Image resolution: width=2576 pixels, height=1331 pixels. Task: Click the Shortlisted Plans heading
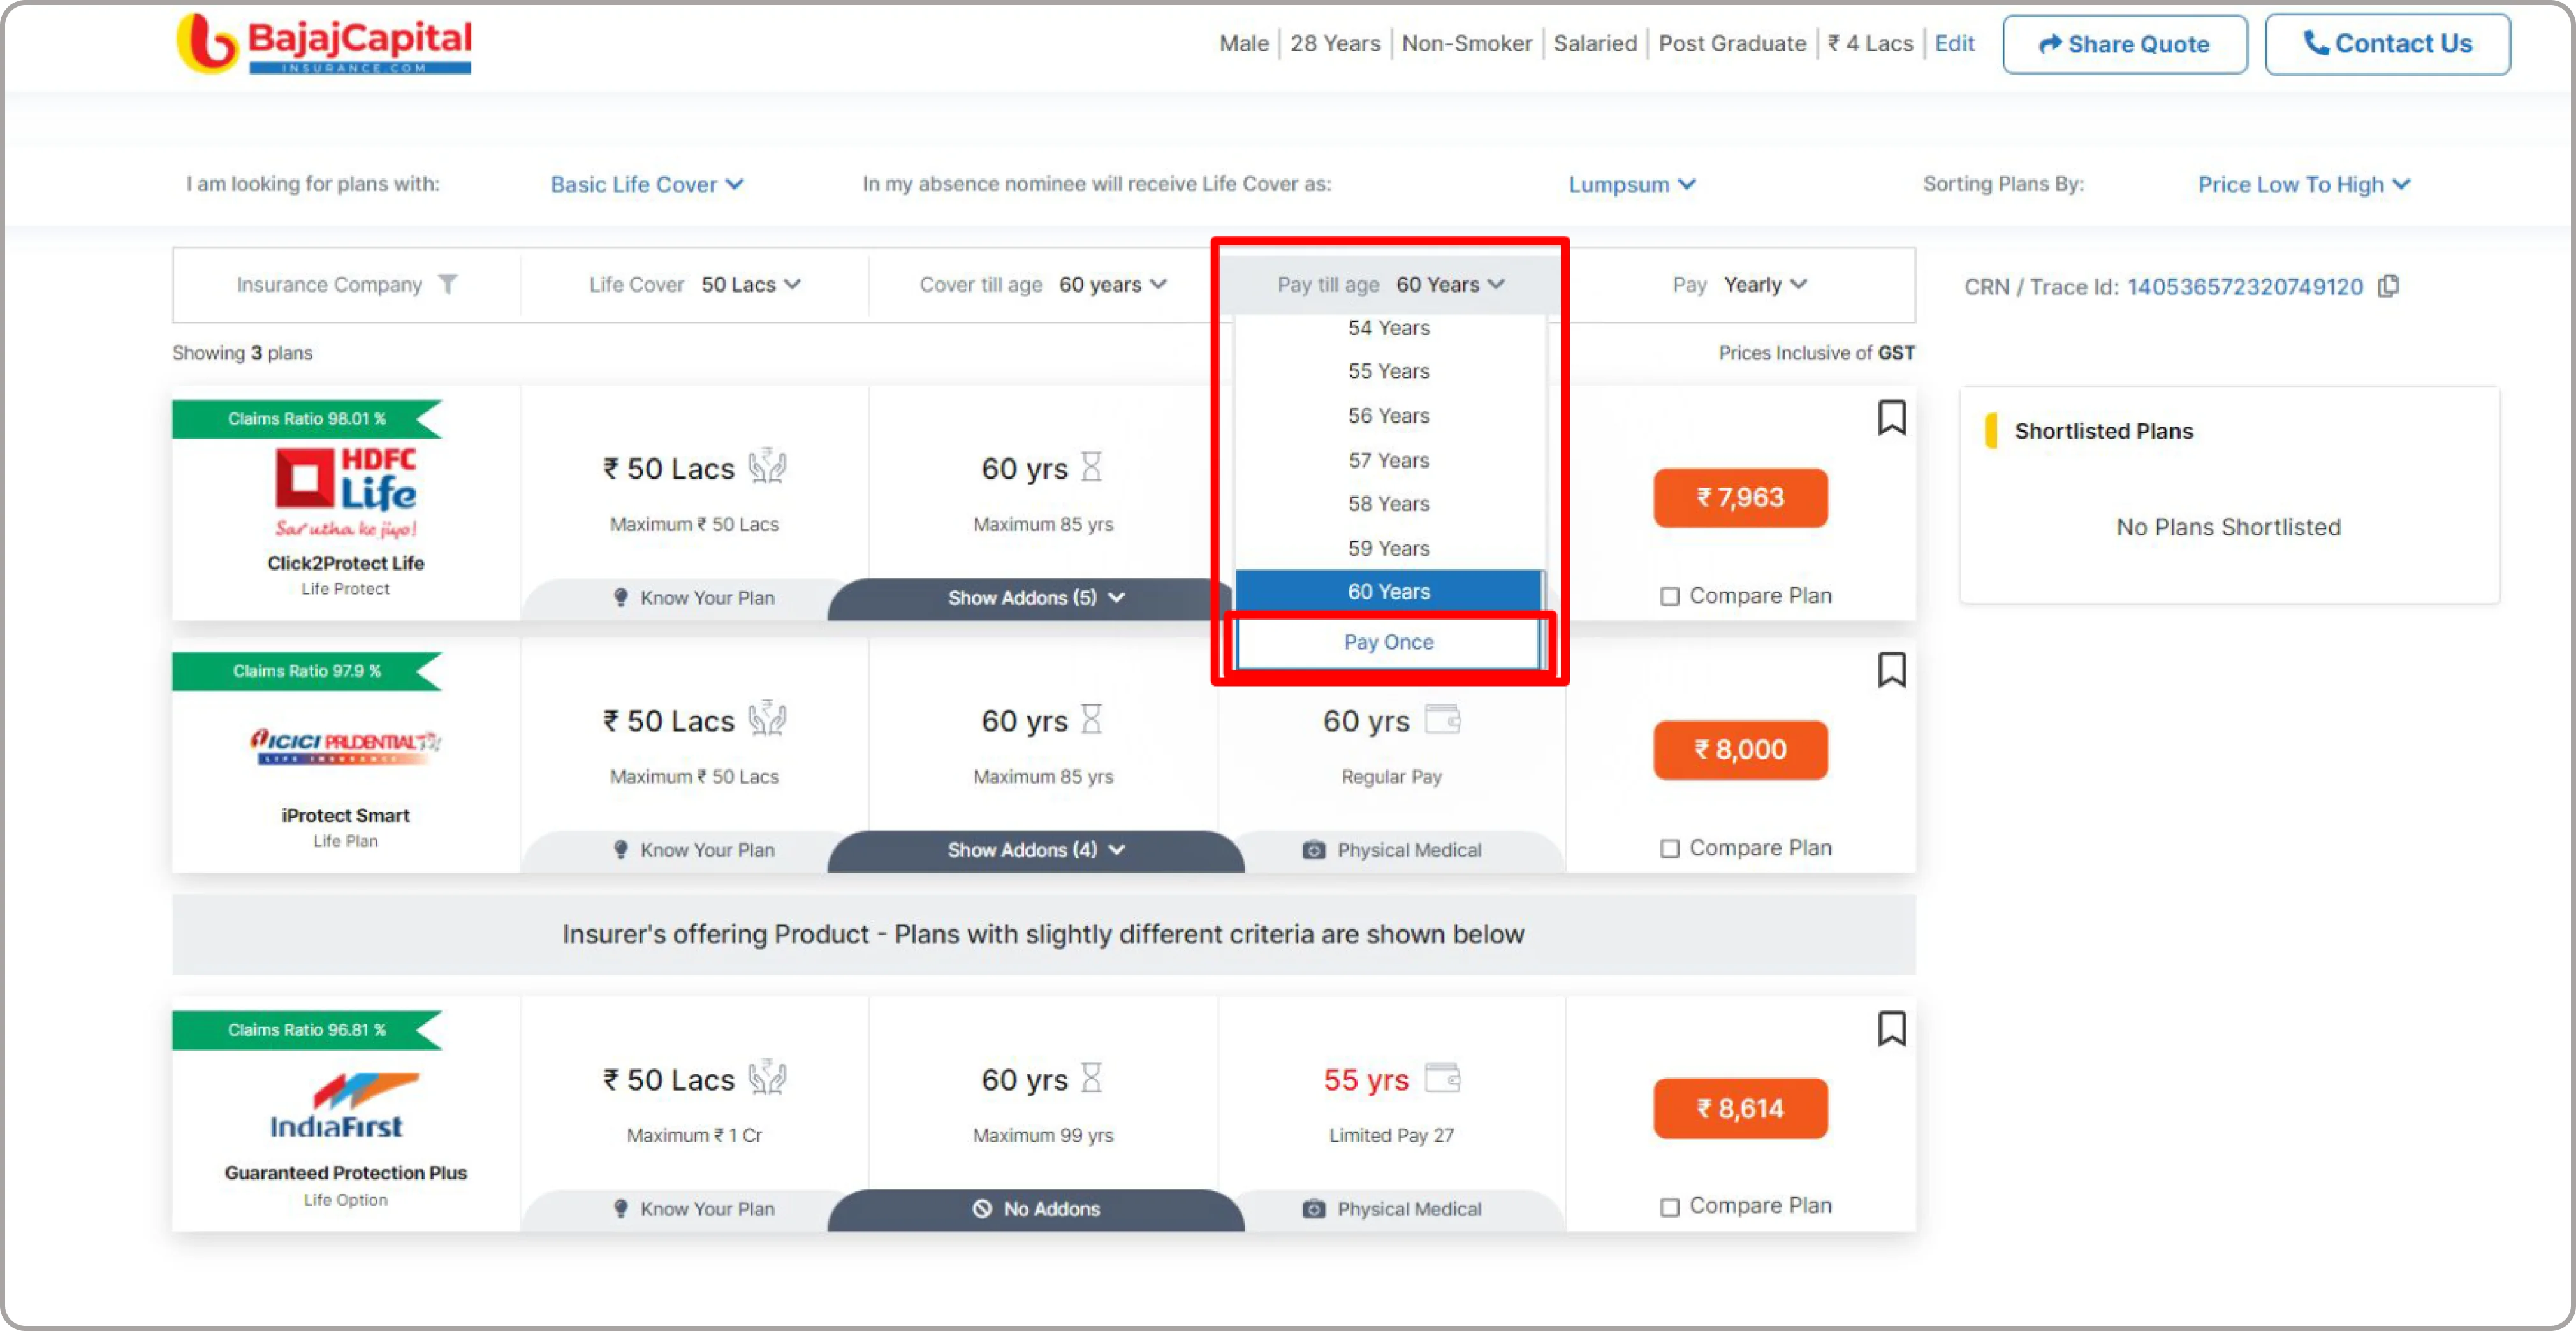tap(2103, 431)
